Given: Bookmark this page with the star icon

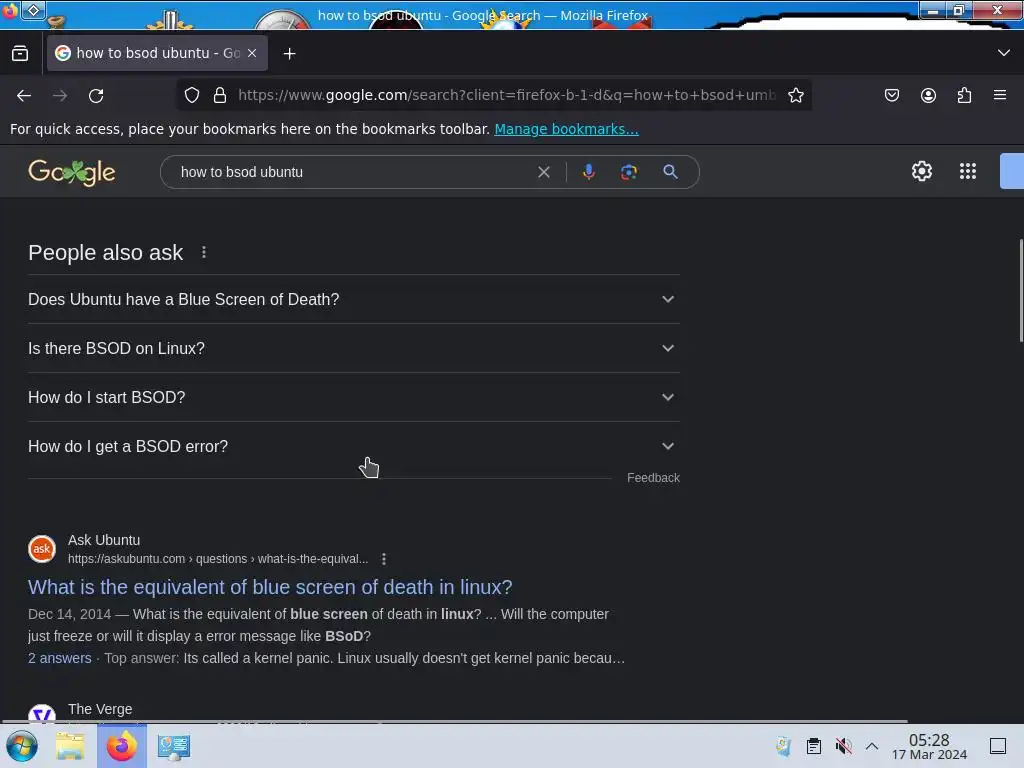Looking at the screenshot, I should click(x=795, y=95).
